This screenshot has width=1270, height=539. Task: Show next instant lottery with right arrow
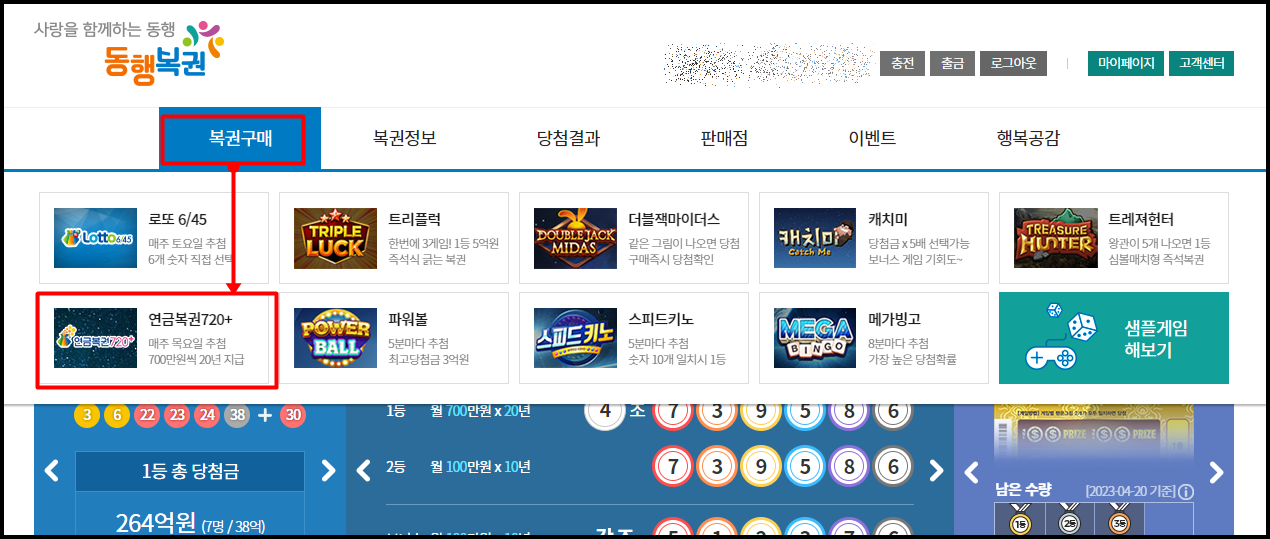click(x=1216, y=472)
